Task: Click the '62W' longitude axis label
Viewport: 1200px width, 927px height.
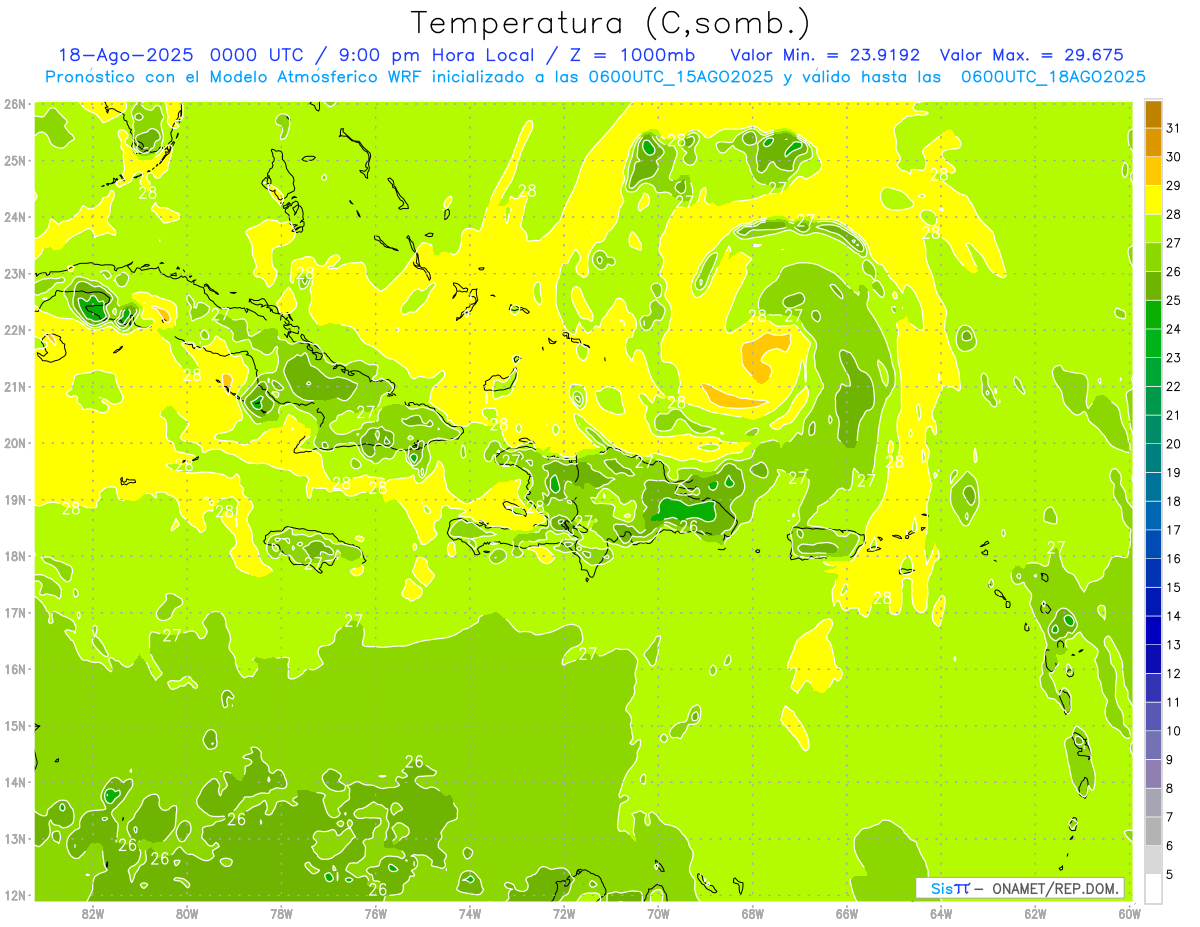Action: tap(1035, 913)
